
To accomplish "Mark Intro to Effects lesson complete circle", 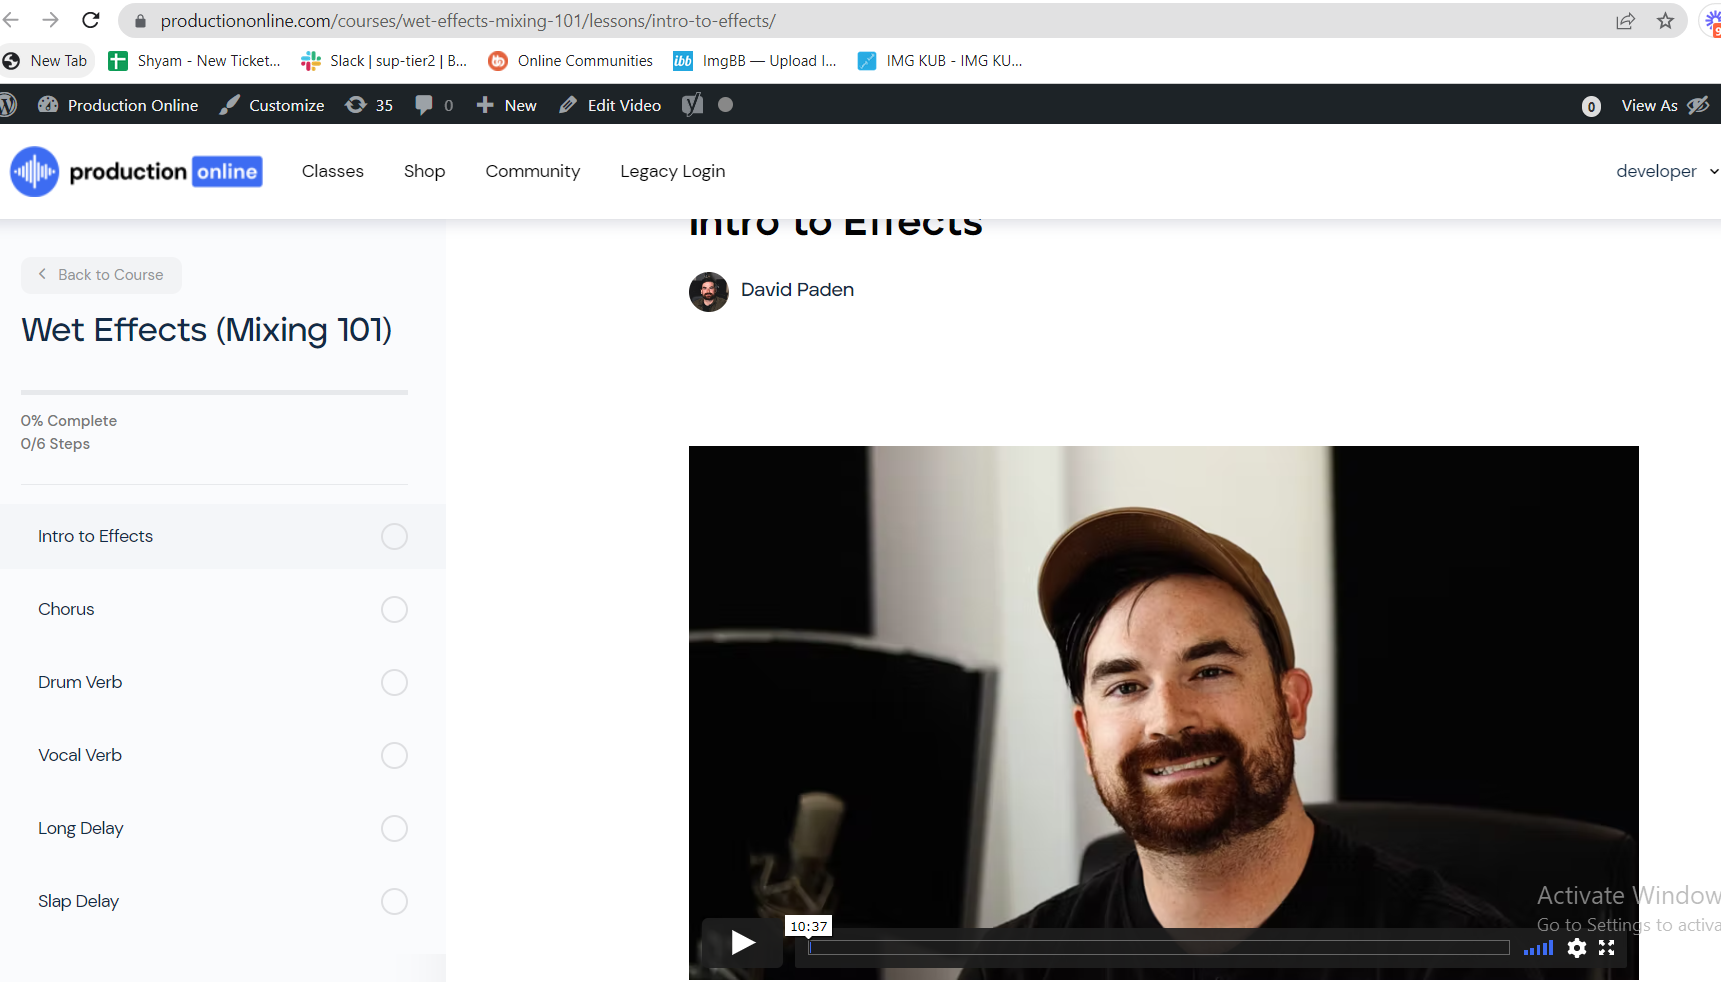I will pos(394,537).
